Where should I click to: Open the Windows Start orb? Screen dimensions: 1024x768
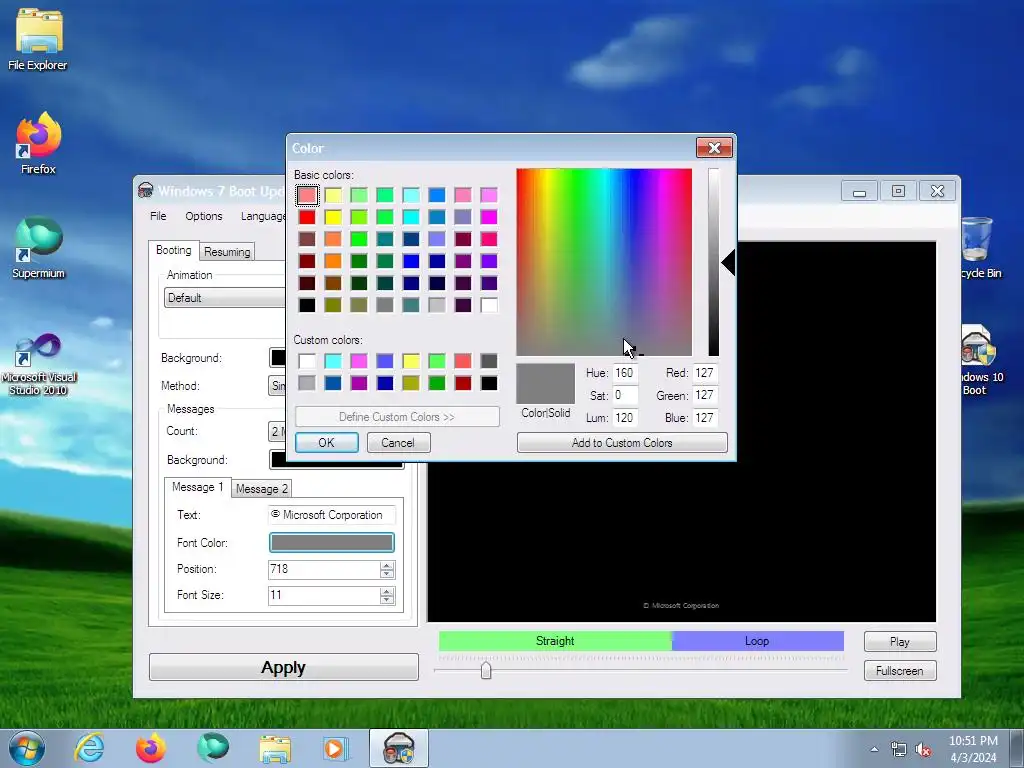27,748
